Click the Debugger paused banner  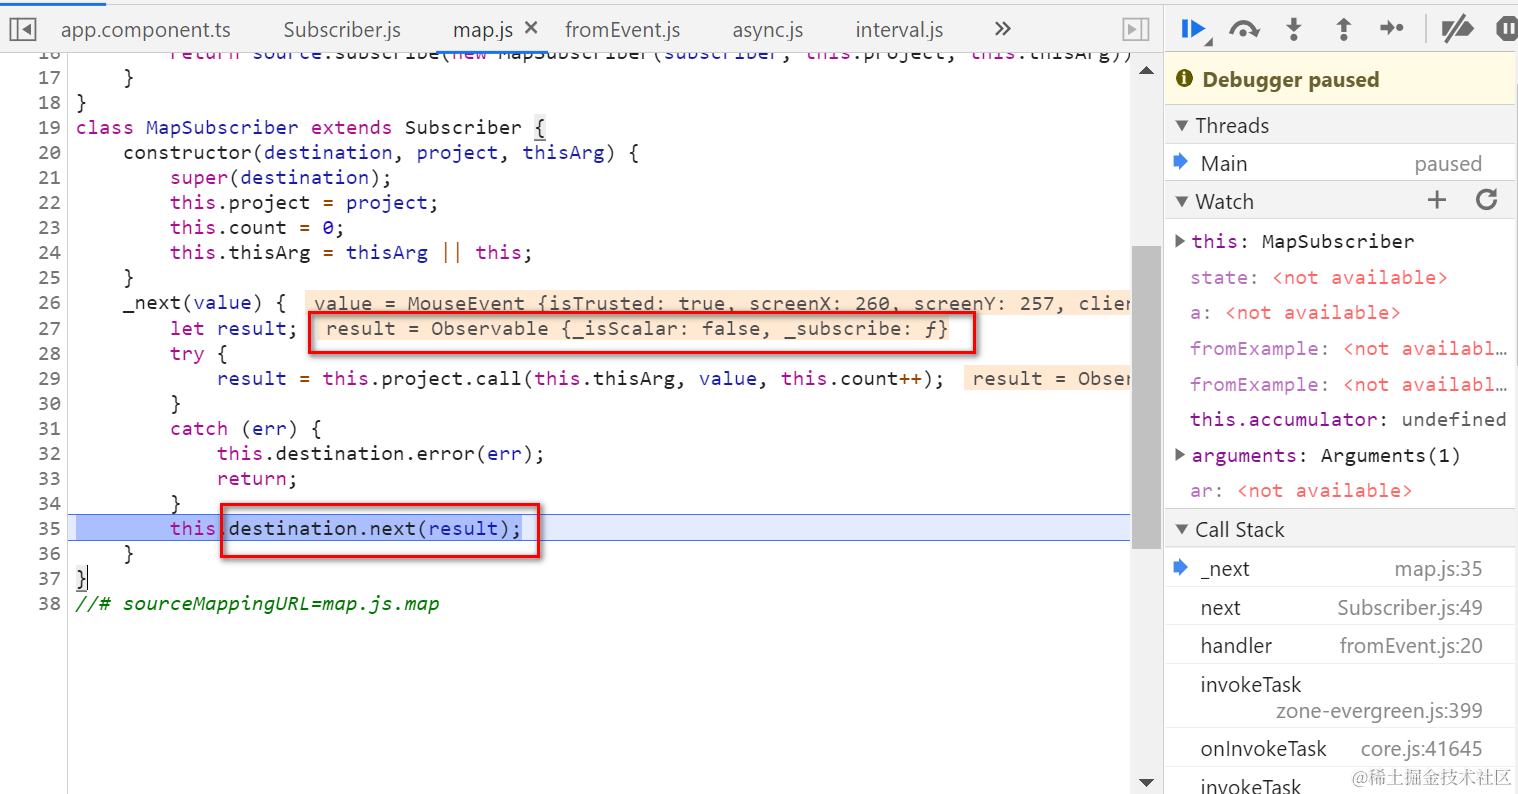(1340, 79)
